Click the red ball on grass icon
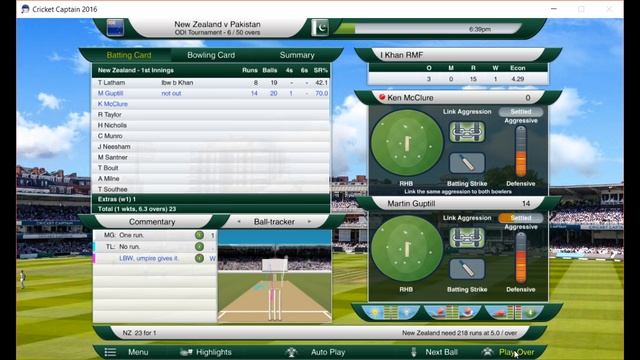 pyautogui.click(x=499, y=313)
